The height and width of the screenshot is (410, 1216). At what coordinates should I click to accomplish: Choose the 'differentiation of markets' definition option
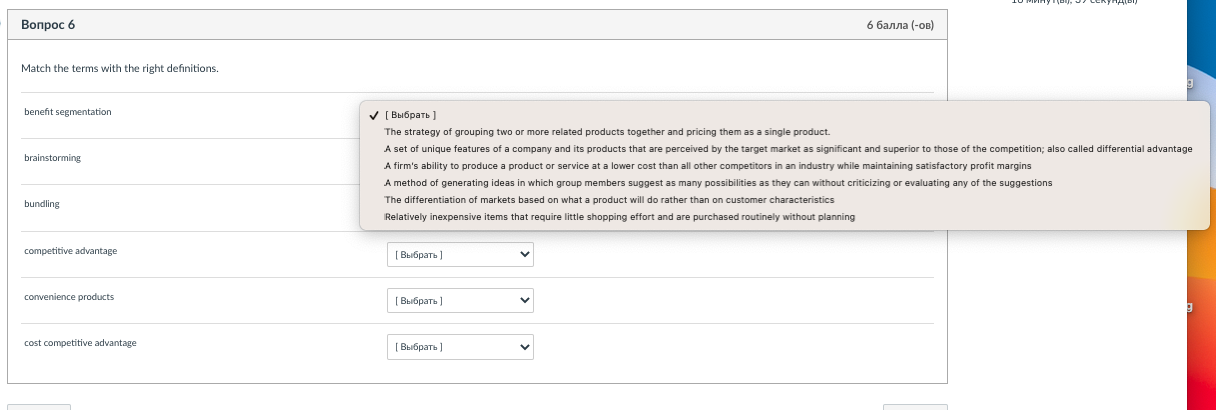click(609, 200)
